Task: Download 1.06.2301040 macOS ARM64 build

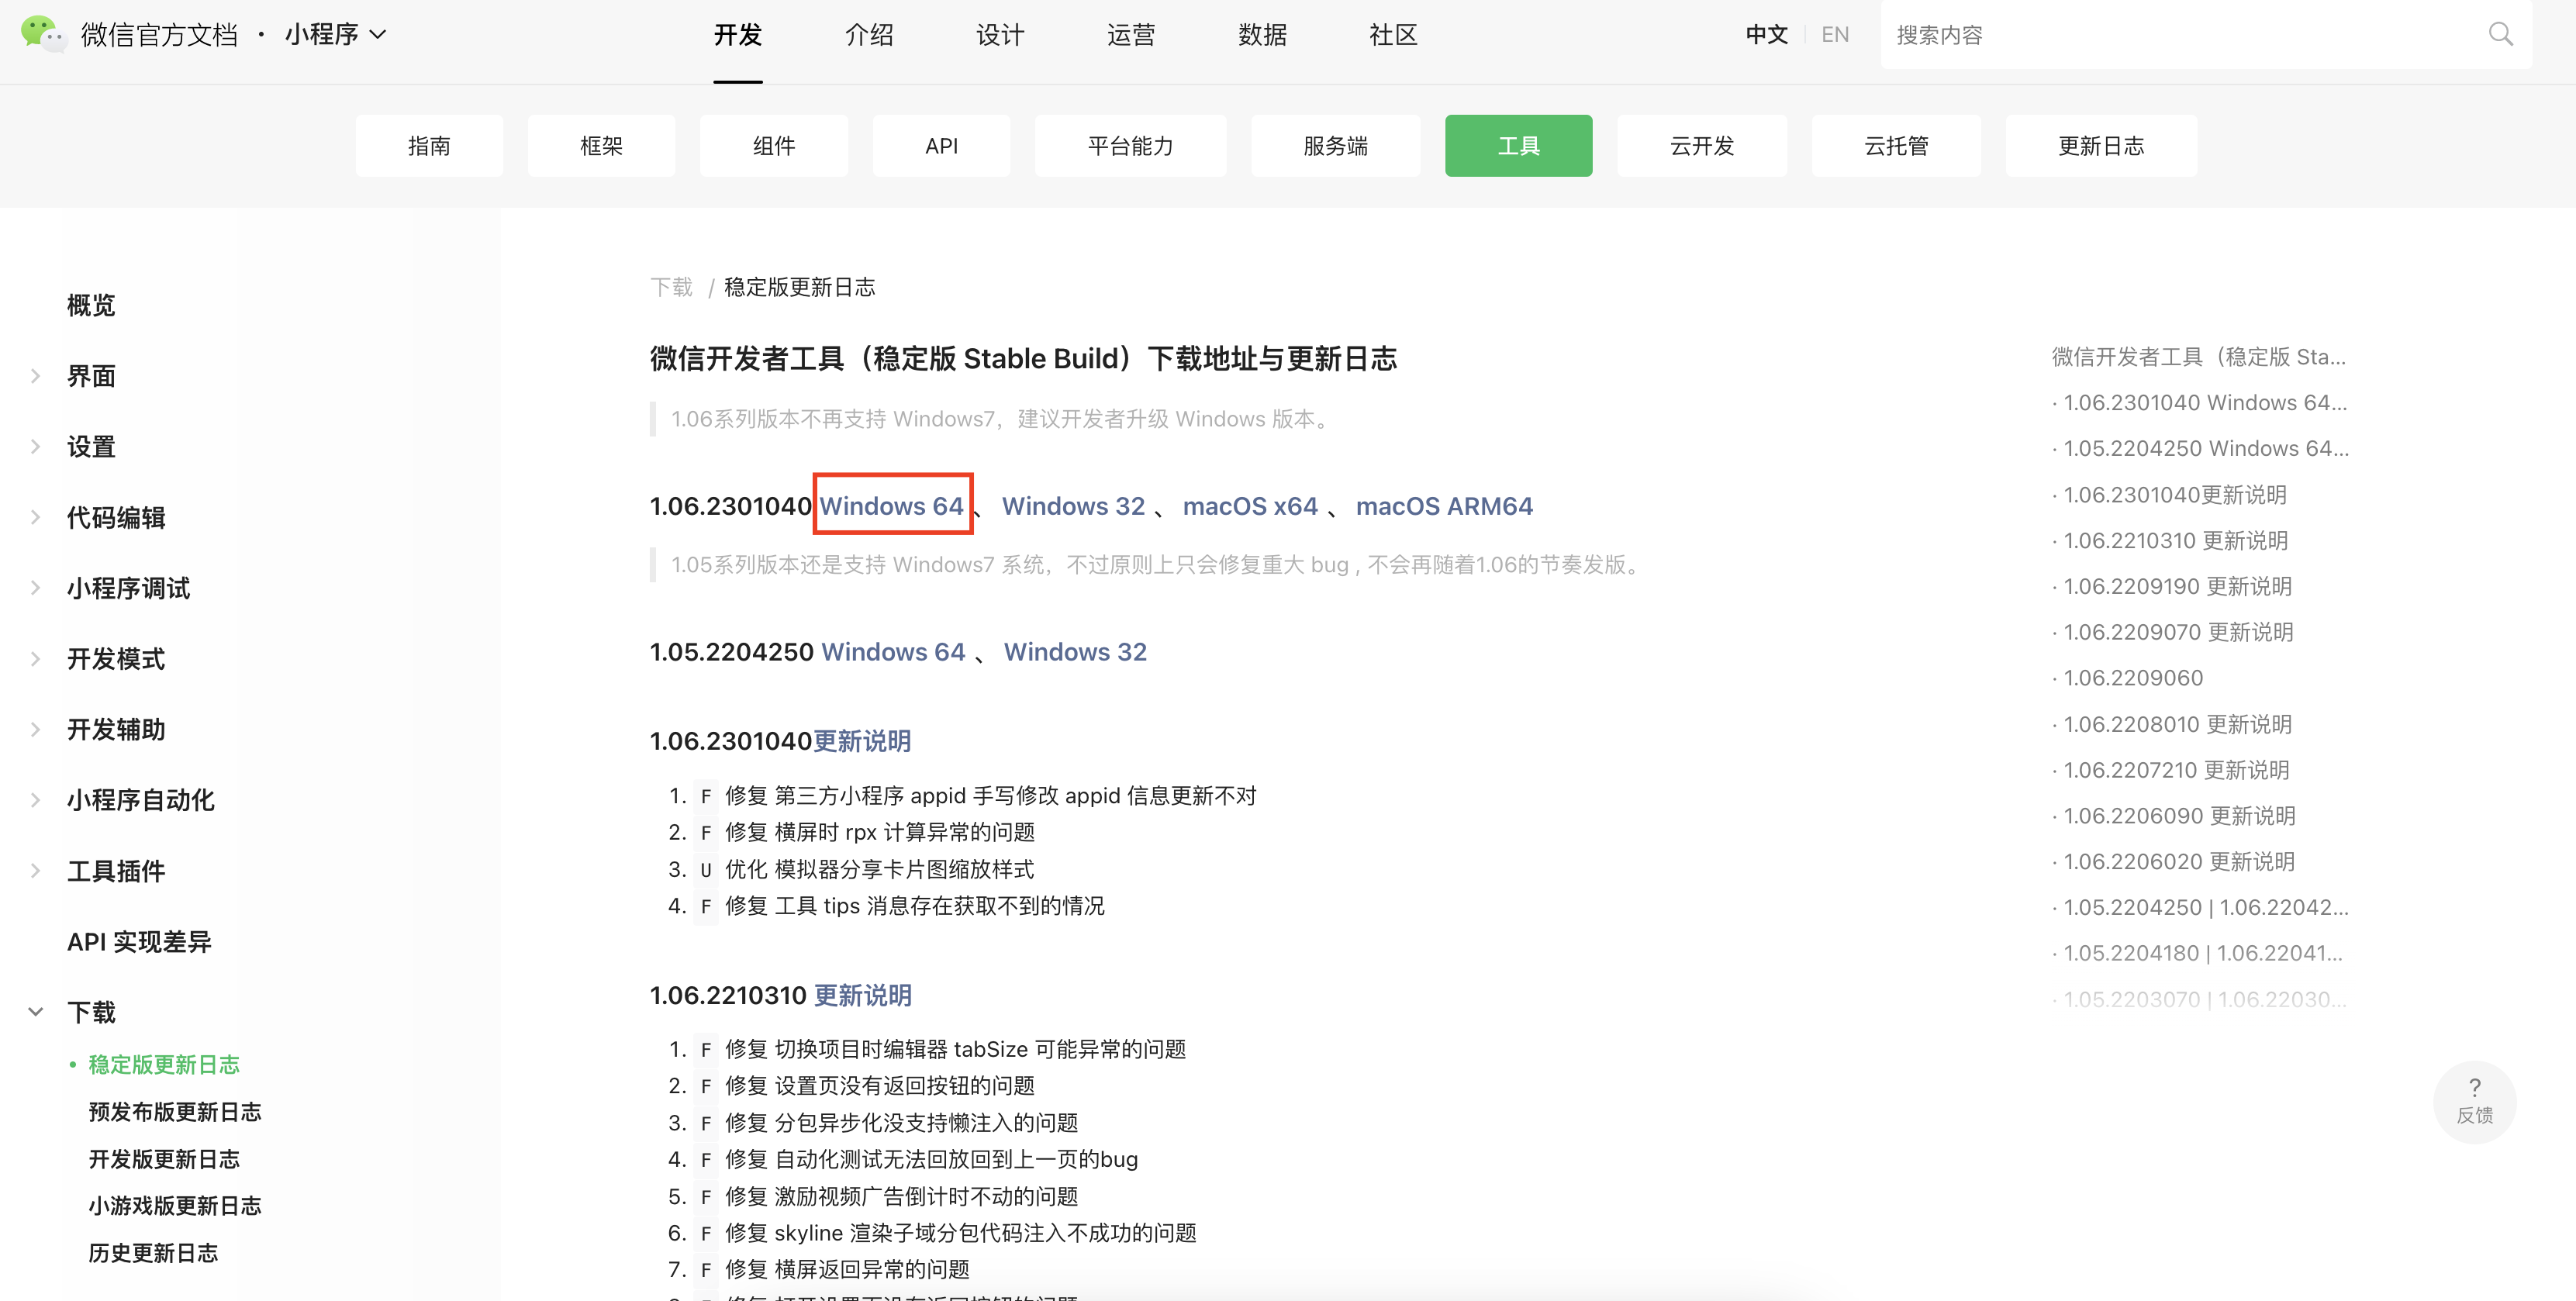Action: 1443,506
